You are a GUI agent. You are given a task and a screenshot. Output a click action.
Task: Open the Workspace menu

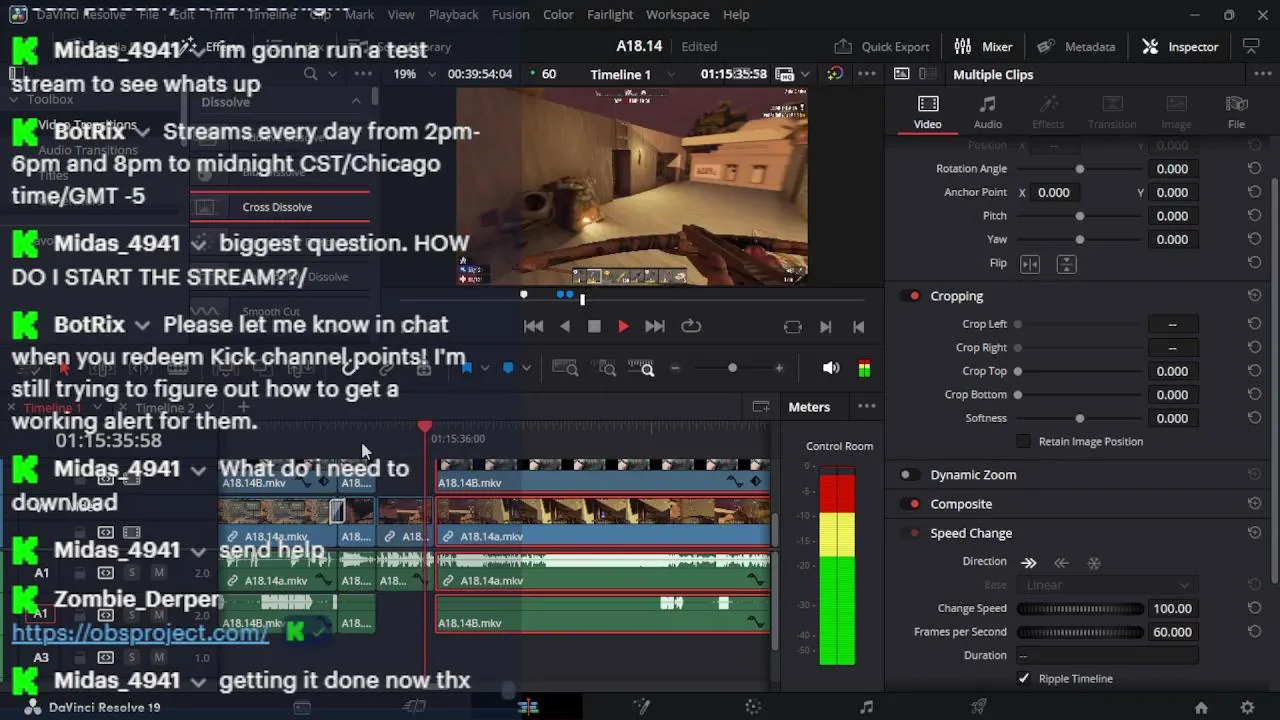677,14
